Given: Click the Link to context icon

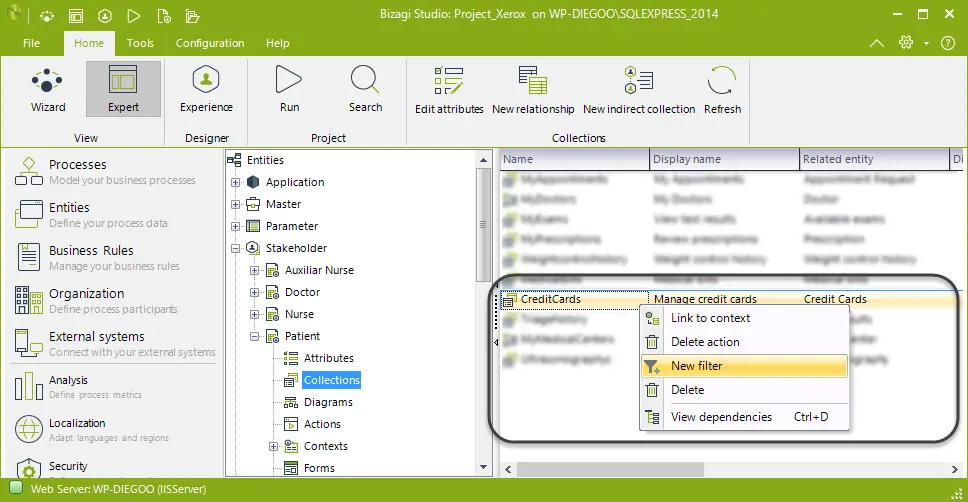Looking at the screenshot, I should [x=652, y=319].
